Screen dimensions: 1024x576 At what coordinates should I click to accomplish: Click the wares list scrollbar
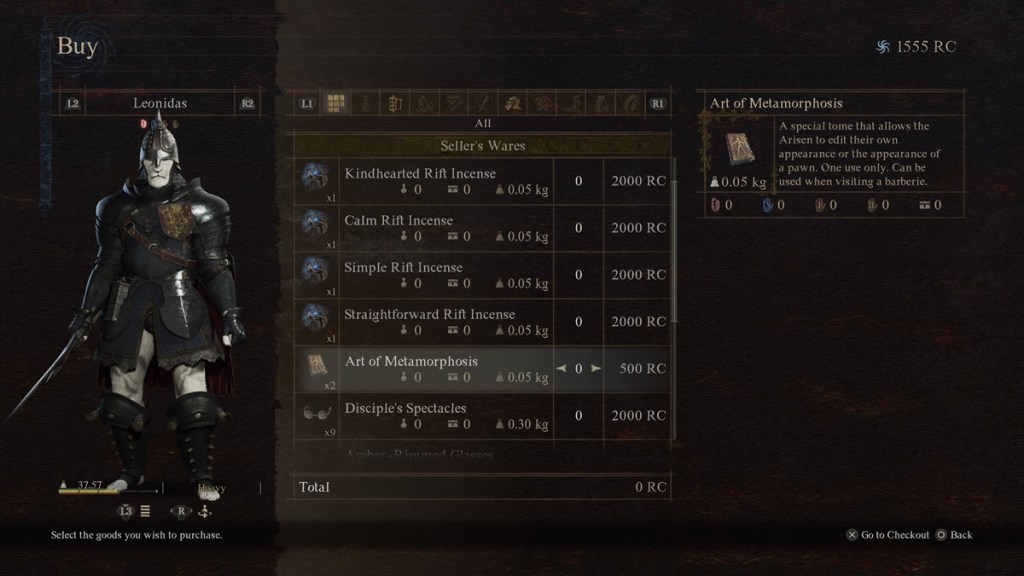point(674,251)
